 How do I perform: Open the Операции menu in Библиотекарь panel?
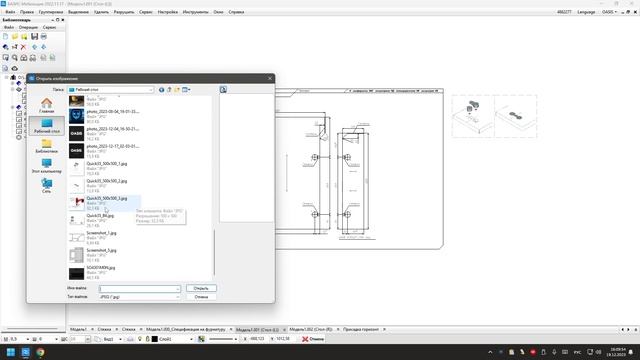click(28, 27)
